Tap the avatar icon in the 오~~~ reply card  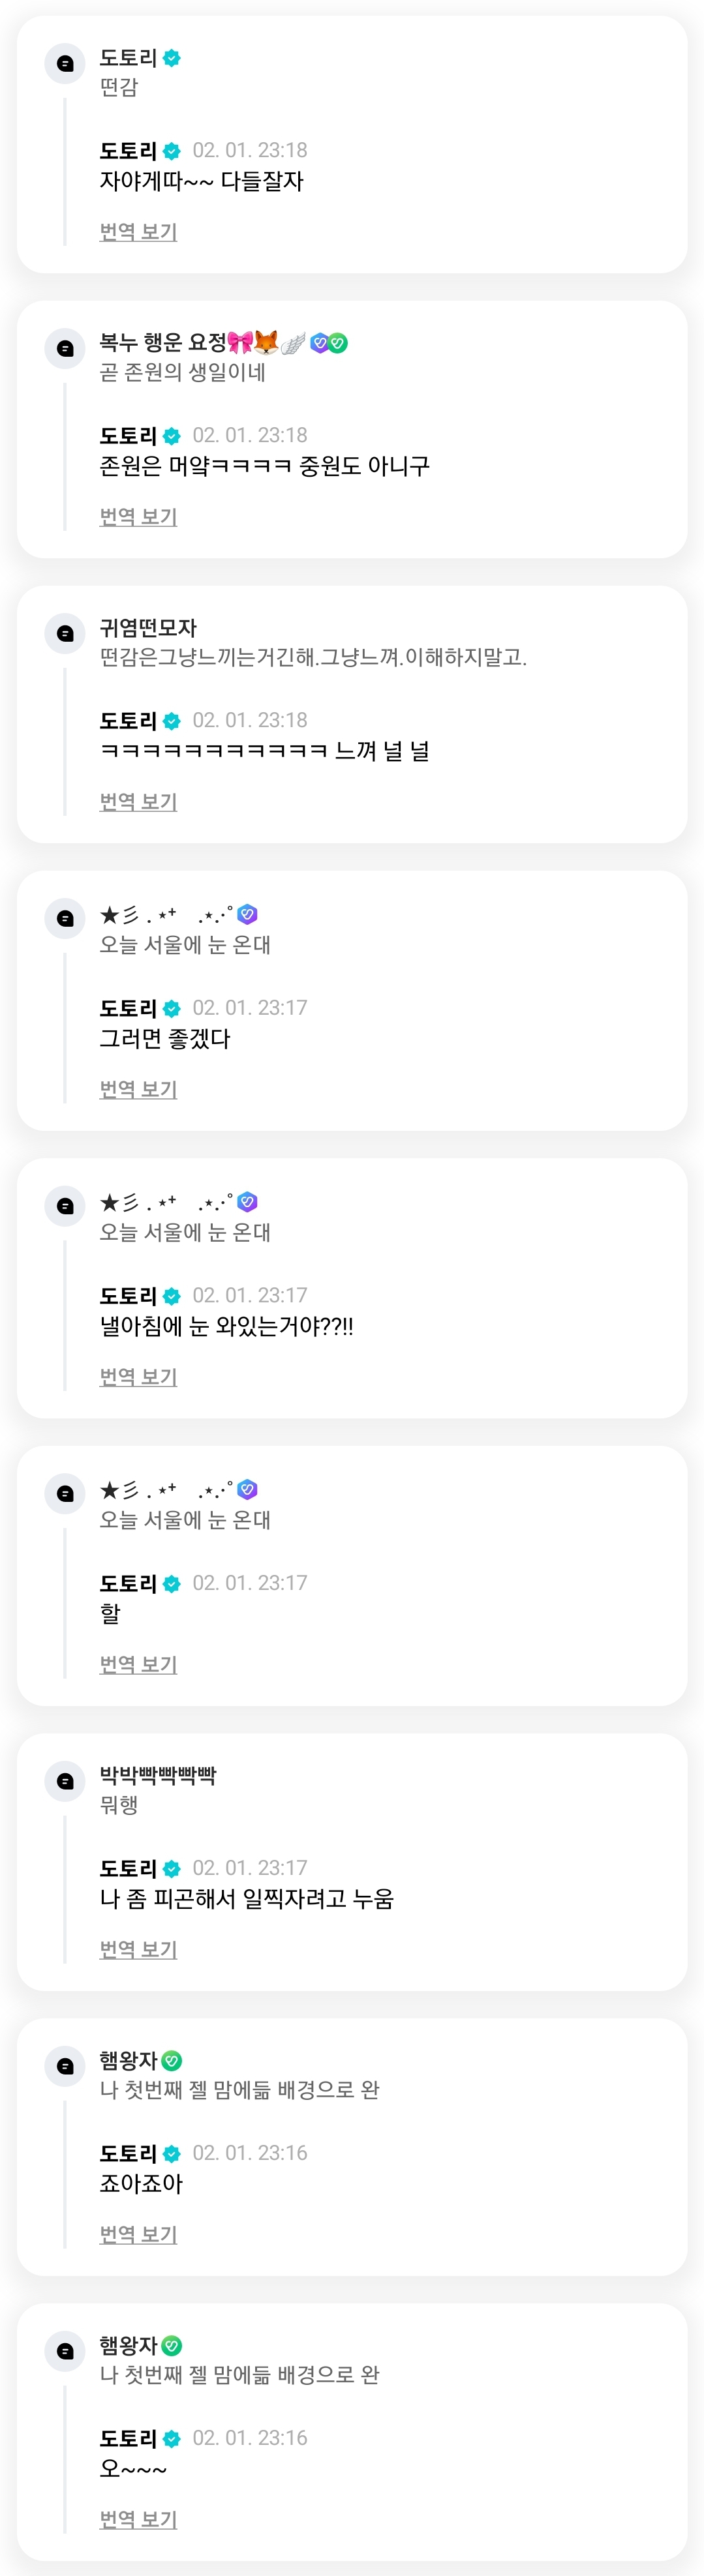pos(65,2350)
